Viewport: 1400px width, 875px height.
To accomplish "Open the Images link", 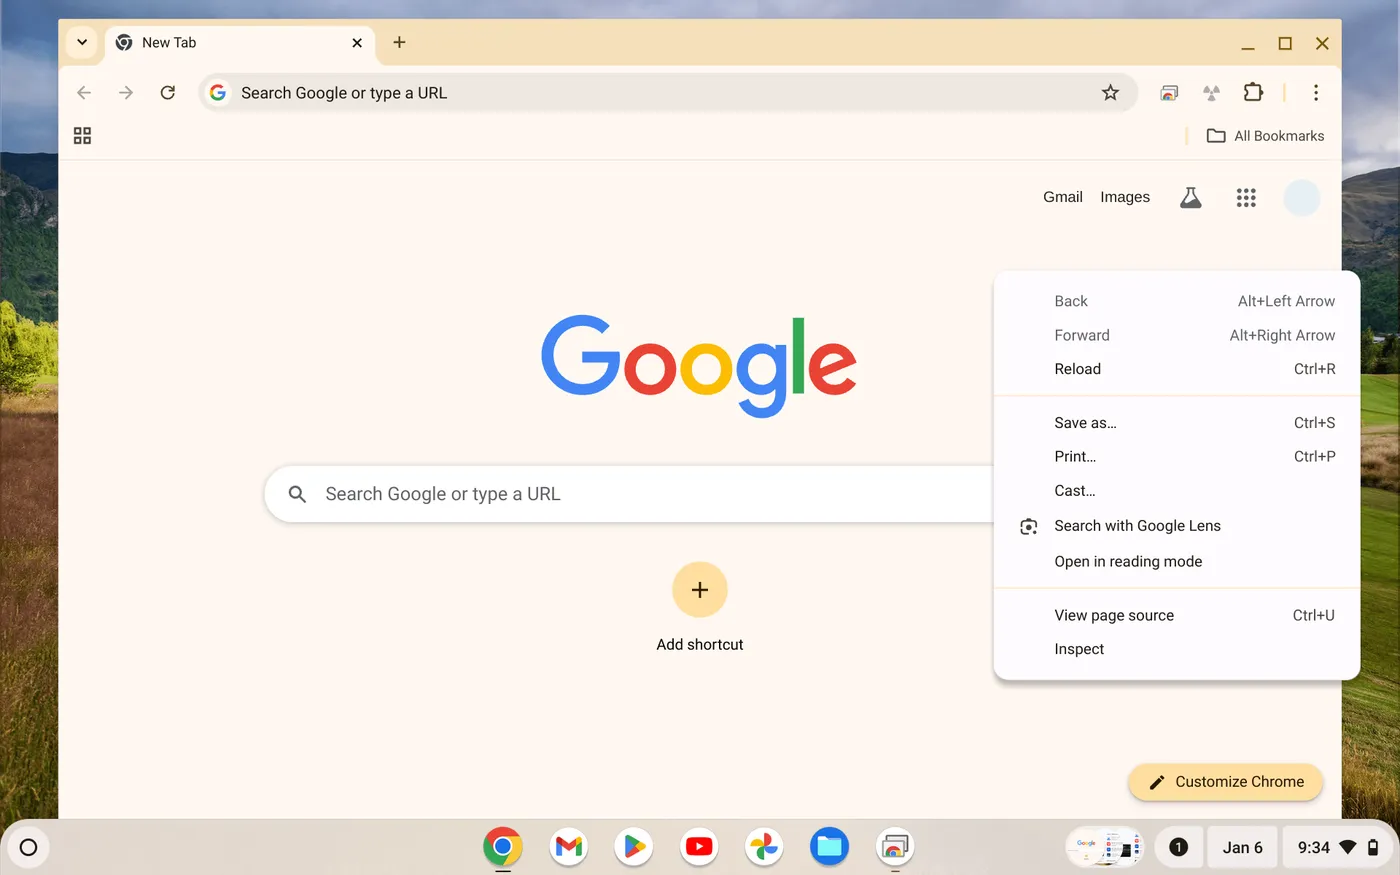I will tap(1125, 197).
